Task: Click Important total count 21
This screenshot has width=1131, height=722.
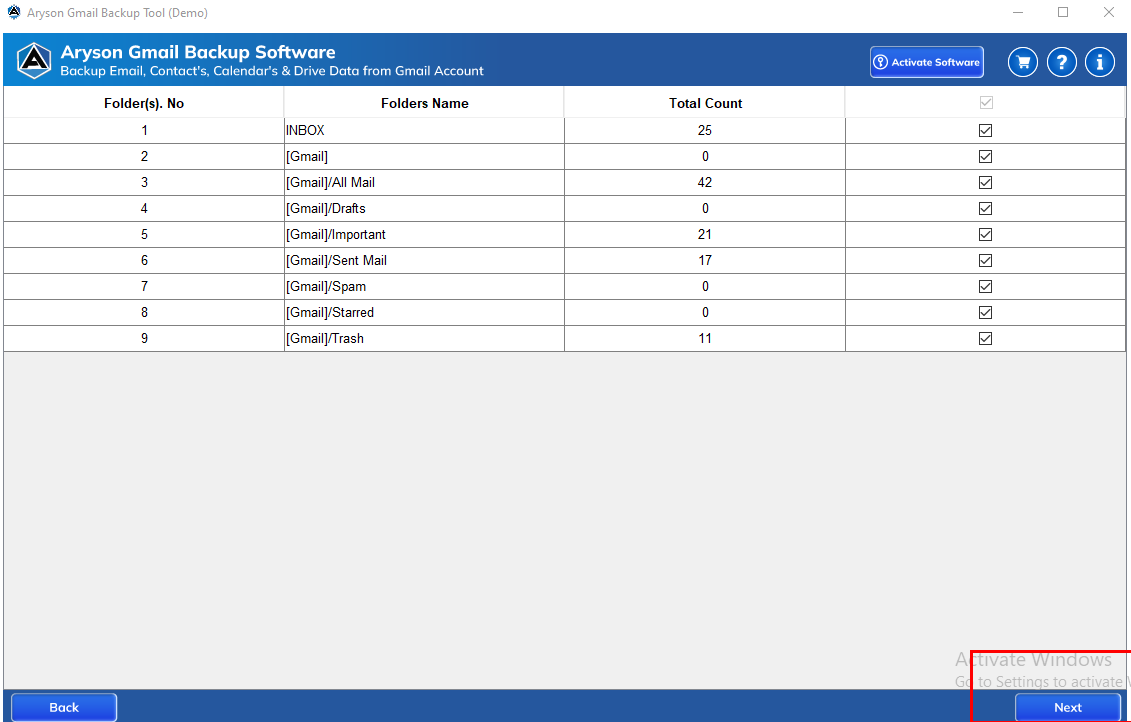Action: (x=705, y=234)
